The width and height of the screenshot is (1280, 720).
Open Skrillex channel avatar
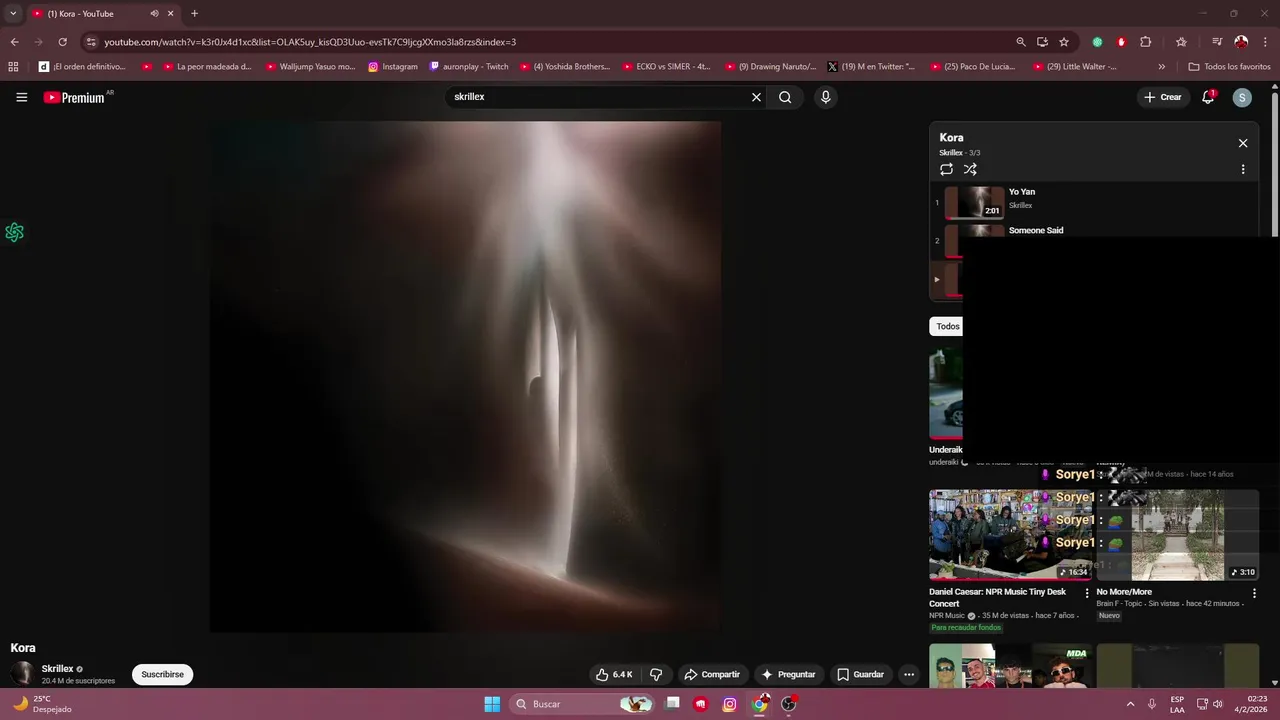click(x=22, y=674)
